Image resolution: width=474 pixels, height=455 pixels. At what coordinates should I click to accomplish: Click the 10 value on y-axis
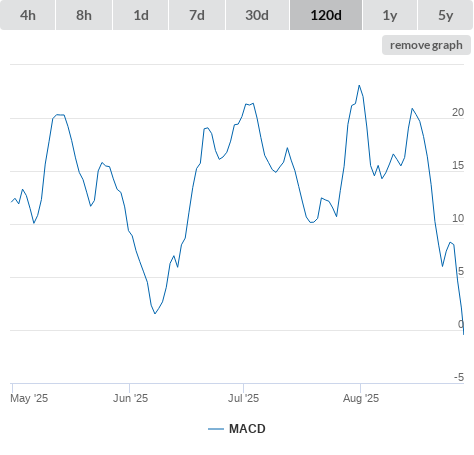[x=458, y=218]
